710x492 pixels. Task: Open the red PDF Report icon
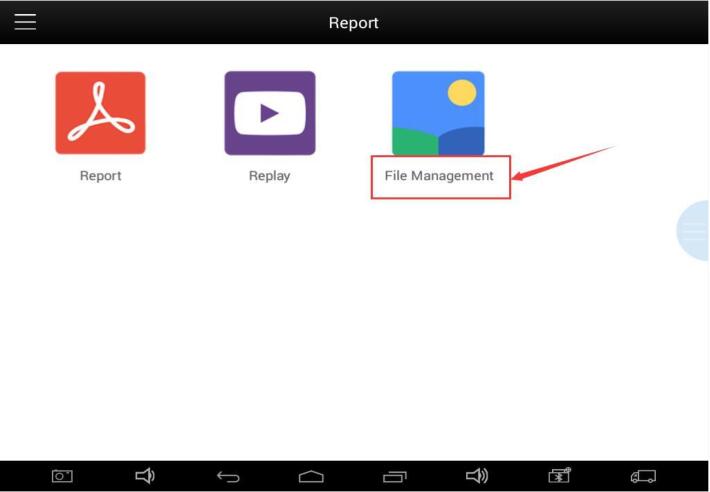coord(101,113)
